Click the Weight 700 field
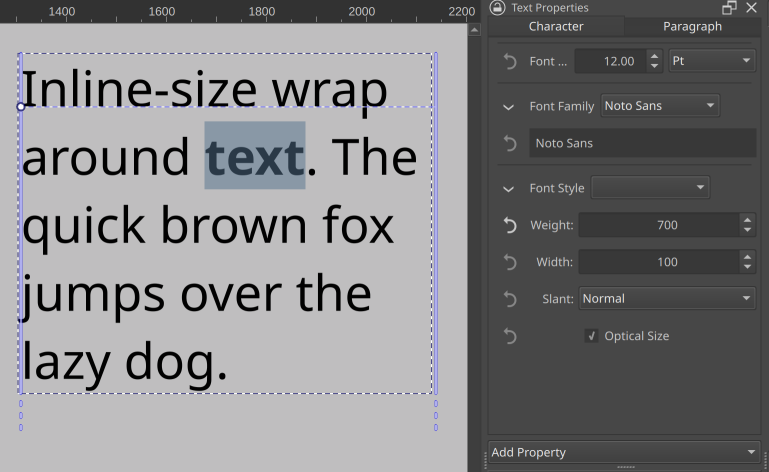This screenshot has height=472, width=769. pyautogui.click(x=659, y=225)
